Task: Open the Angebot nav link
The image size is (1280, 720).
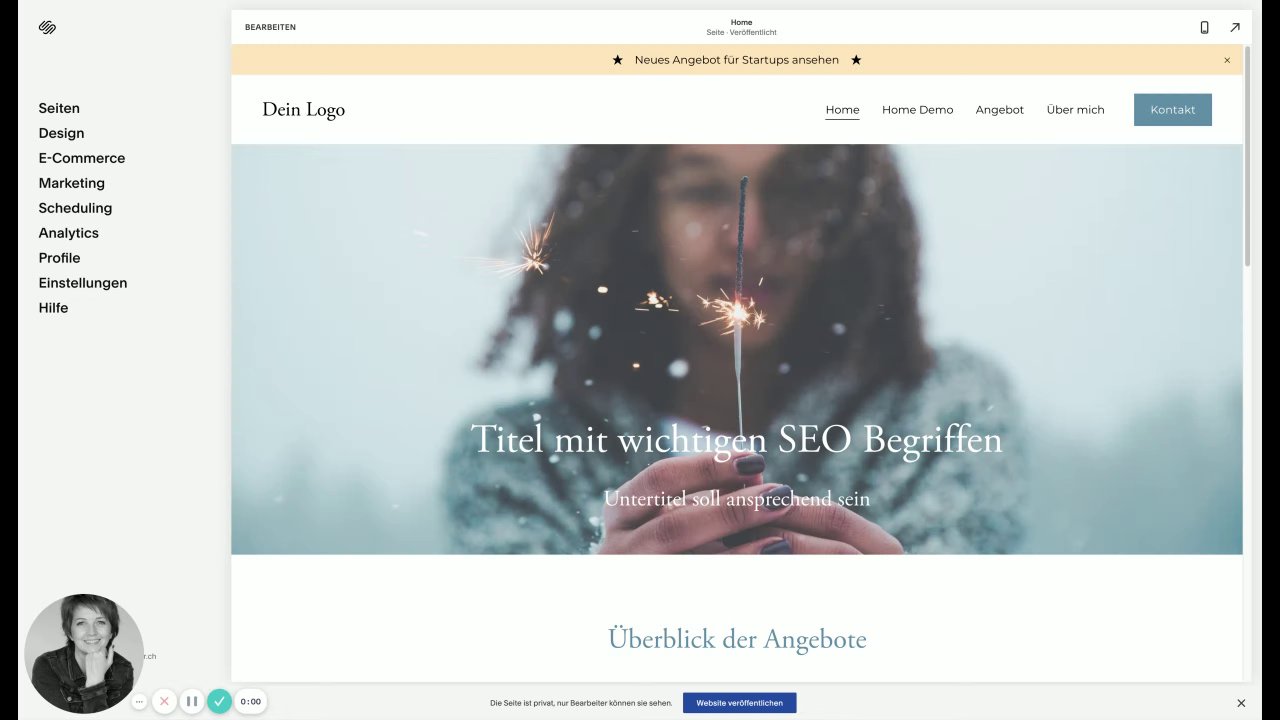Action: [x=1000, y=110]
